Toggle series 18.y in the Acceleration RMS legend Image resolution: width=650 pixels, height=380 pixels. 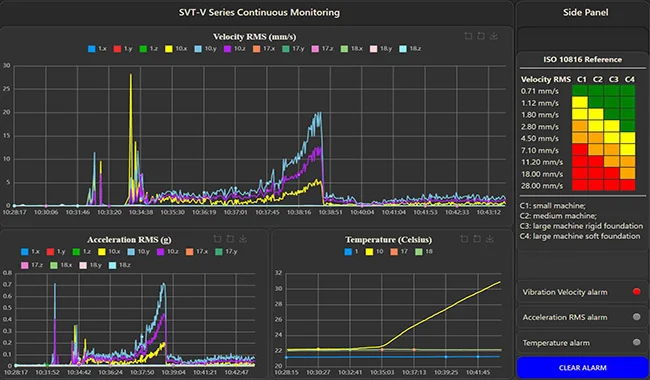90,265
